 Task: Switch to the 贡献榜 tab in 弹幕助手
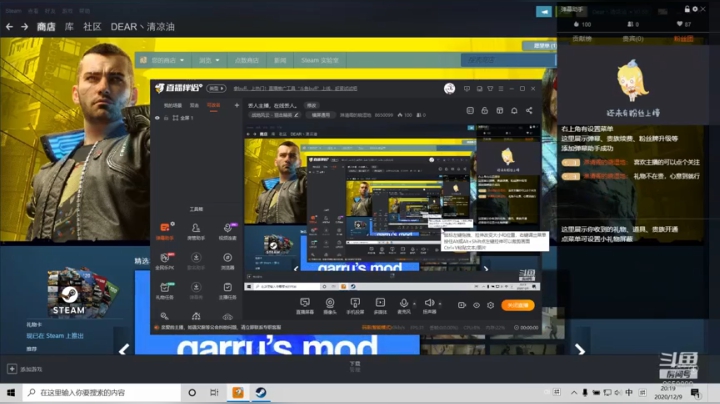582,39
